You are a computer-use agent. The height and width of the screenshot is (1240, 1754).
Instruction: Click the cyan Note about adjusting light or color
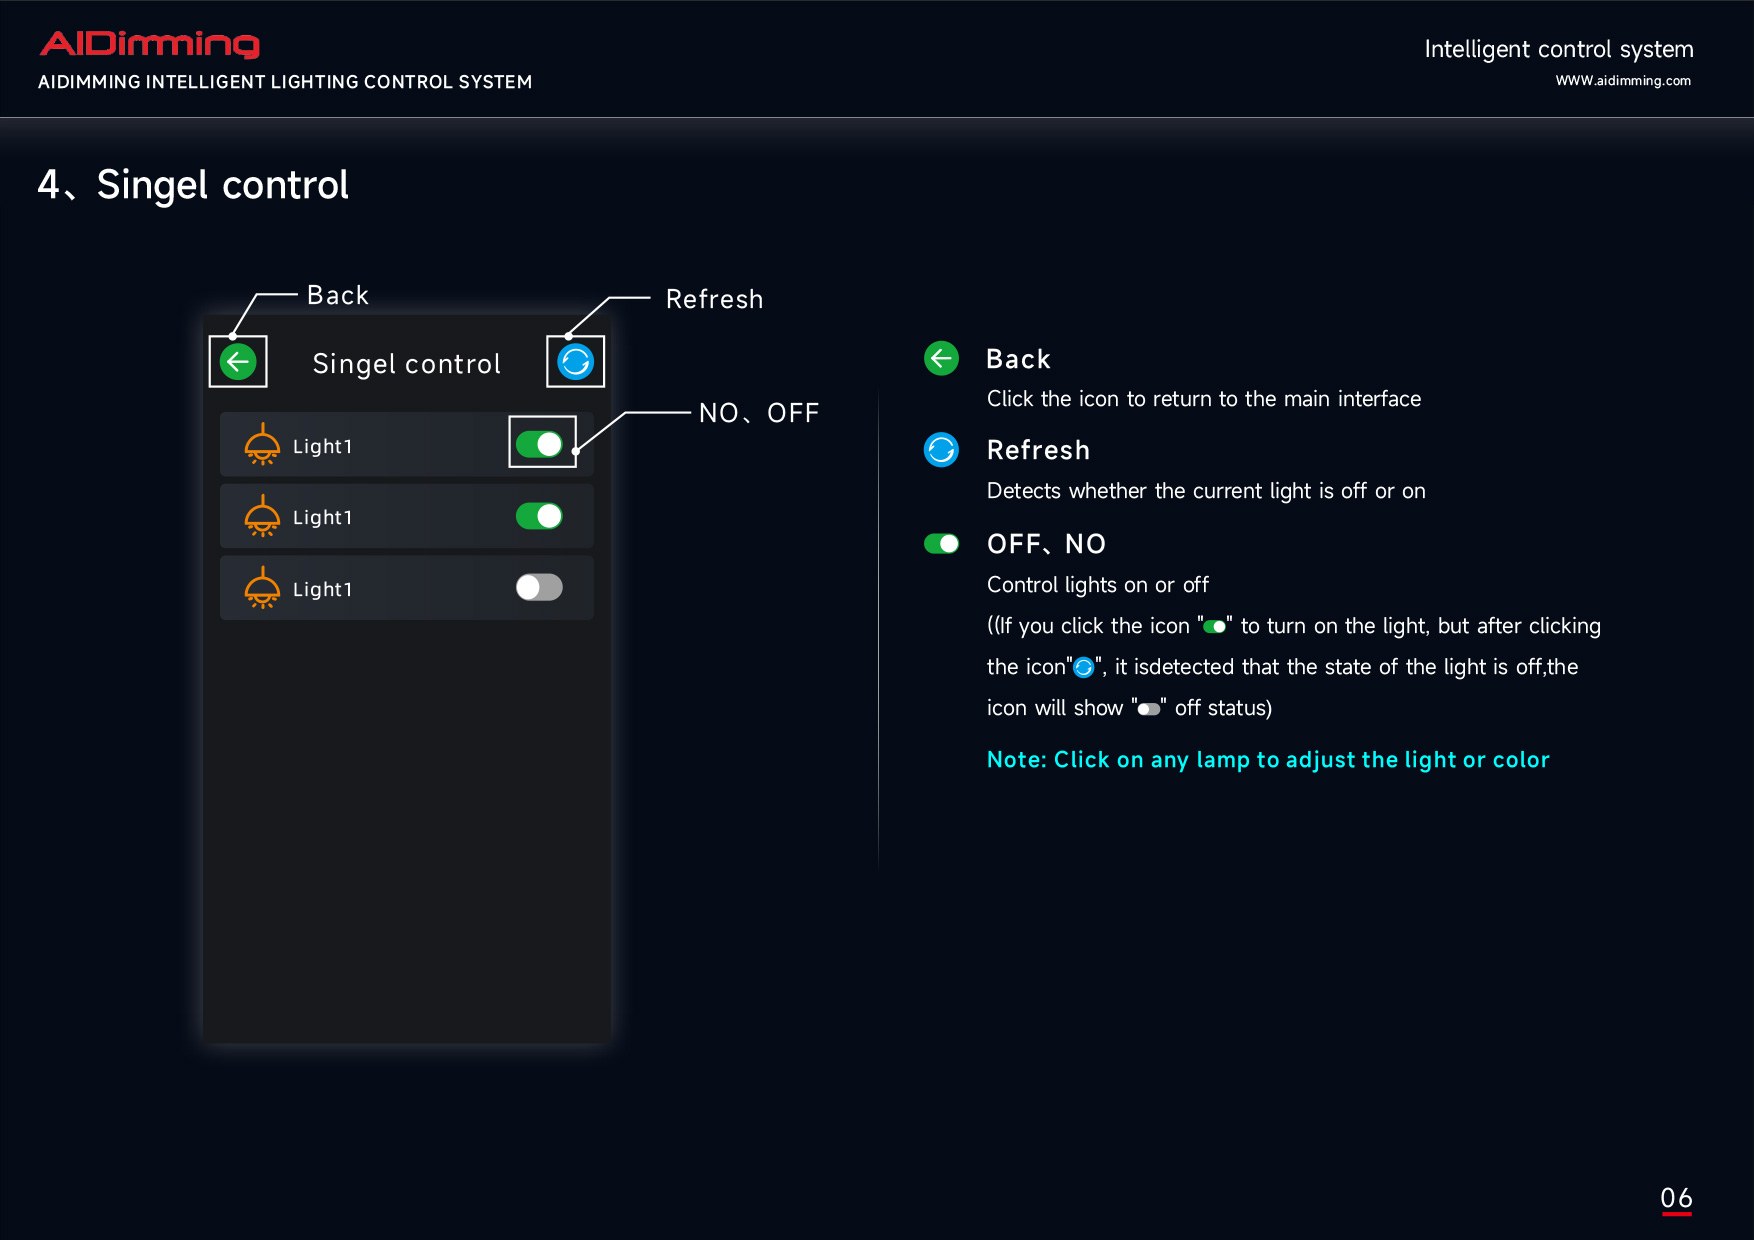[1267, 760]
